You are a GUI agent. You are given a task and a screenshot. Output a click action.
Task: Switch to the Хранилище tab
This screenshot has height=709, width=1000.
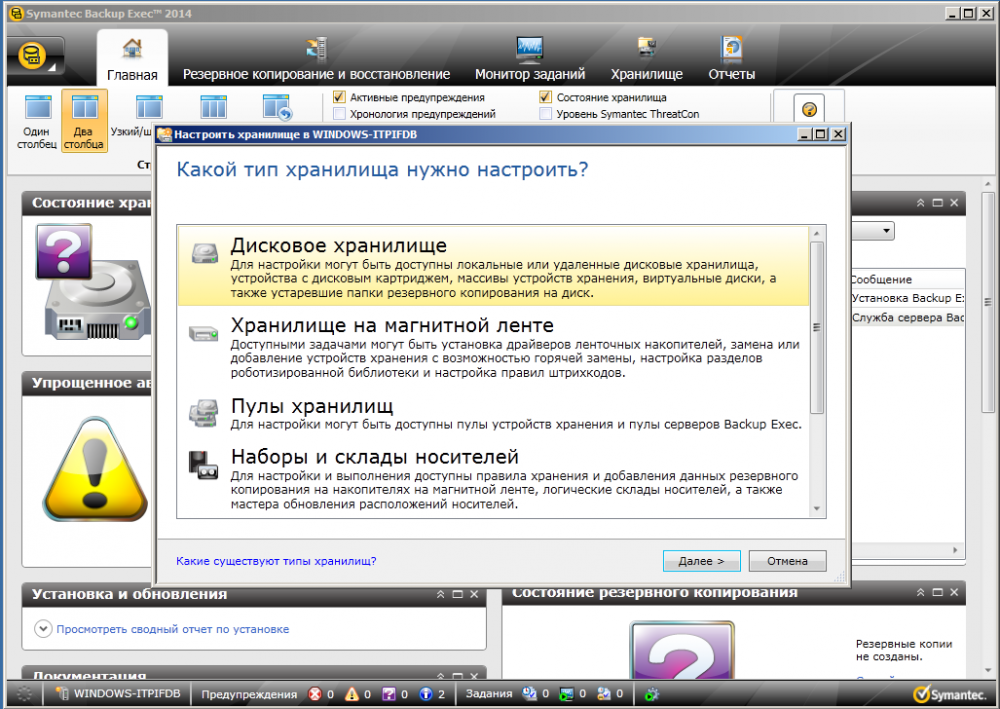pos(647,60)
